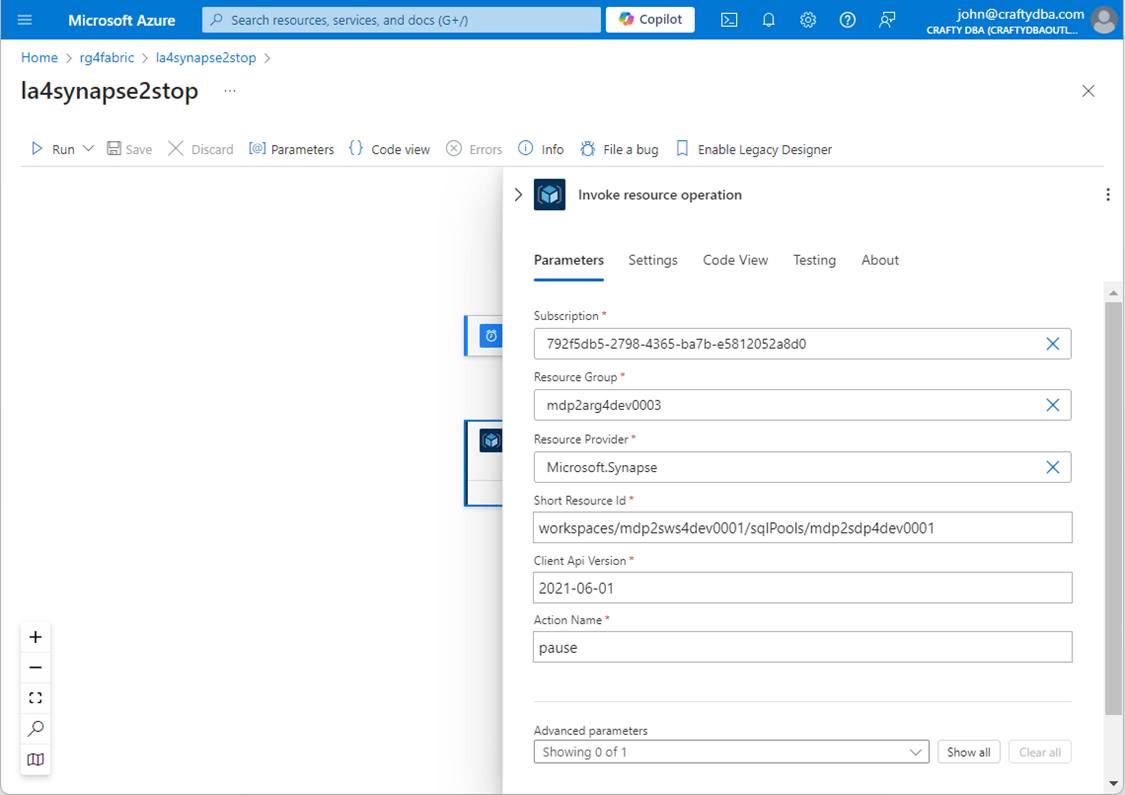
Task: Zoom out on the designer canvas
Action: (x=36, y=667)
